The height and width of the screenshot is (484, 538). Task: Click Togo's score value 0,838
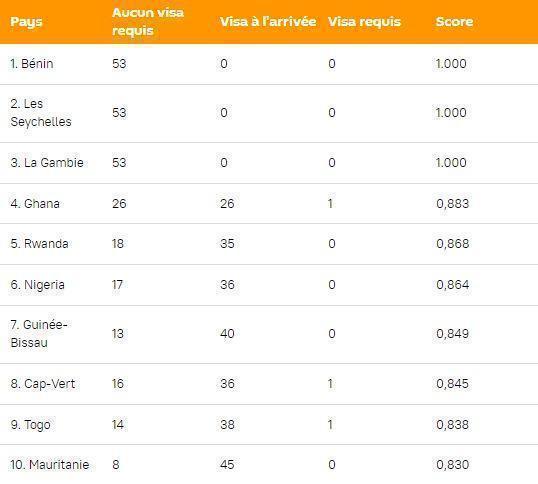452,425
